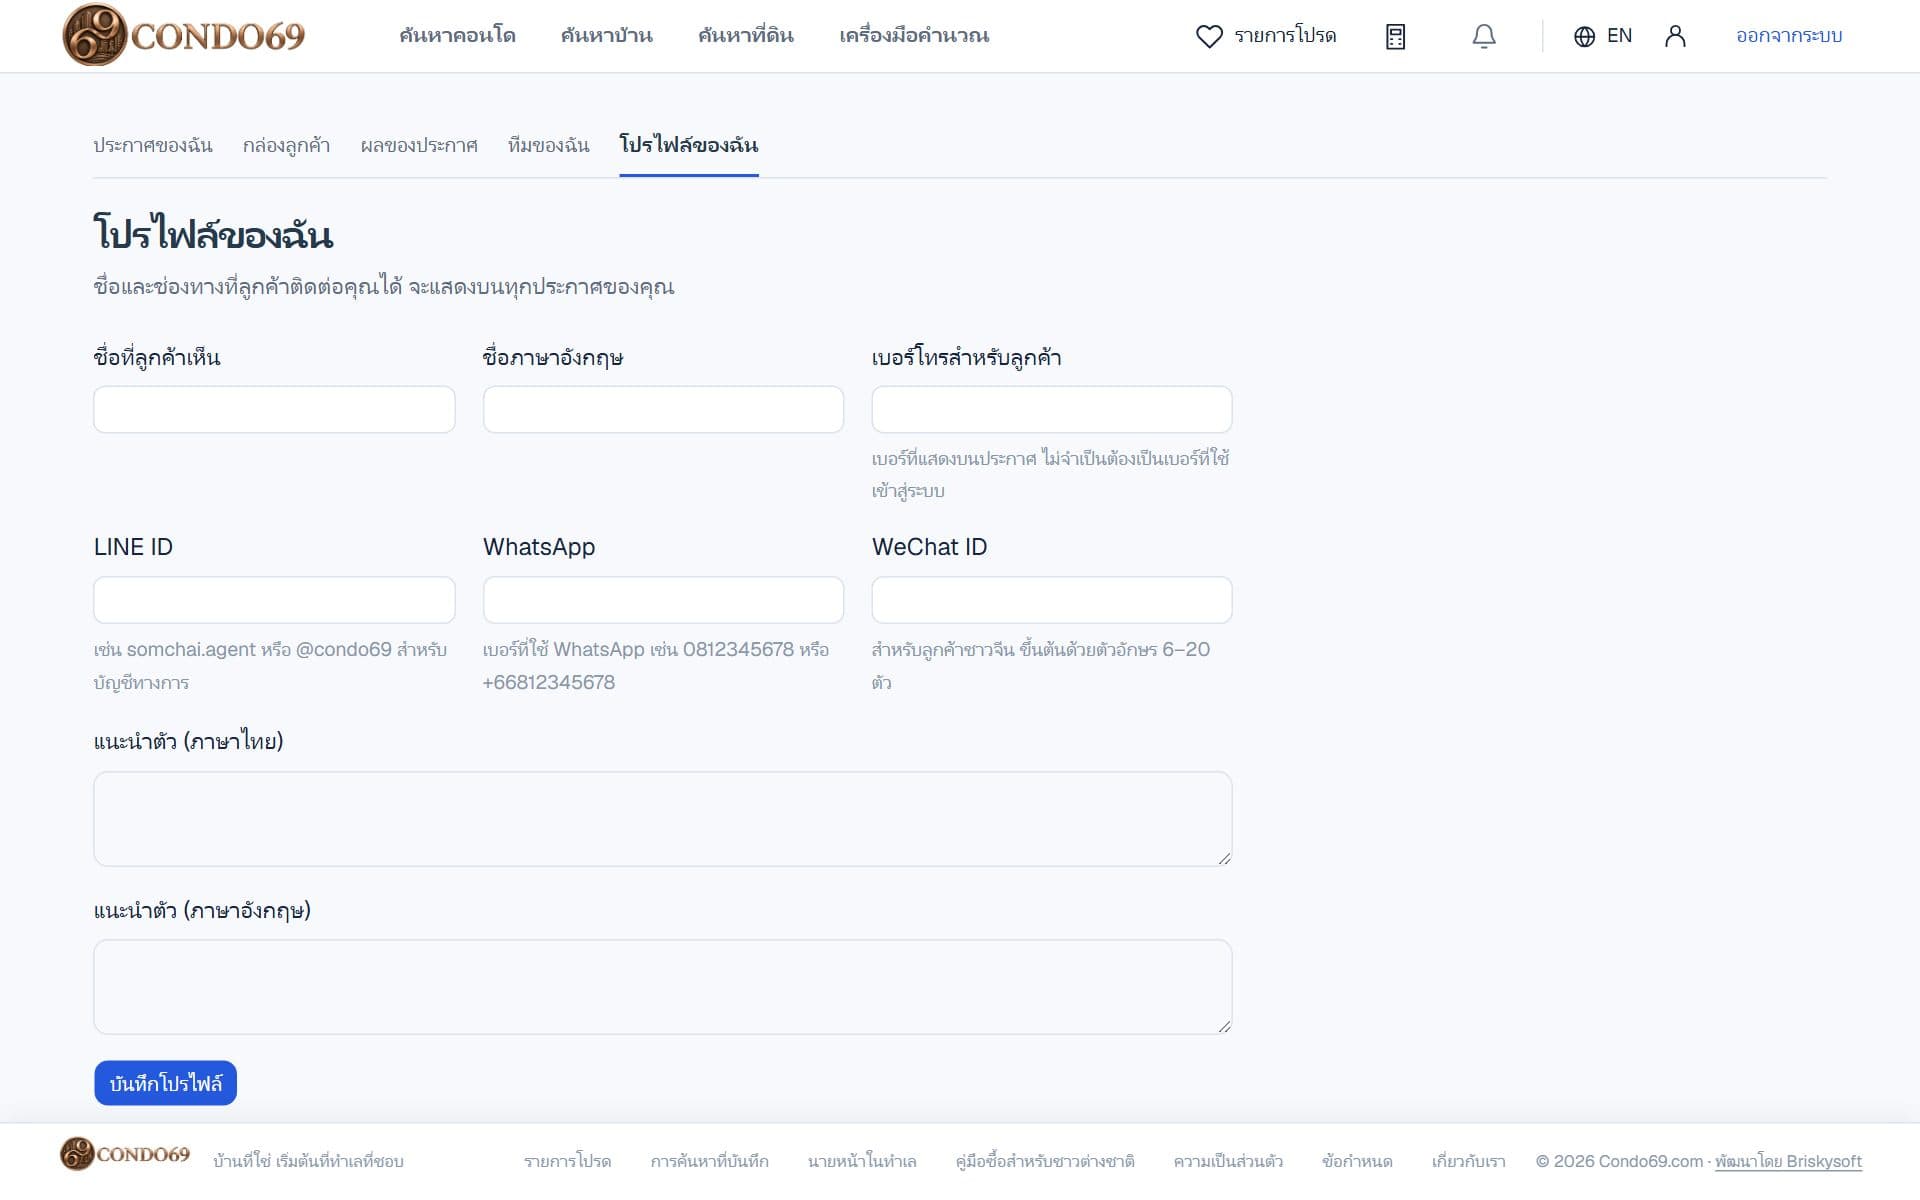
Task: Open user account icon
Action: click(1675, 36)
